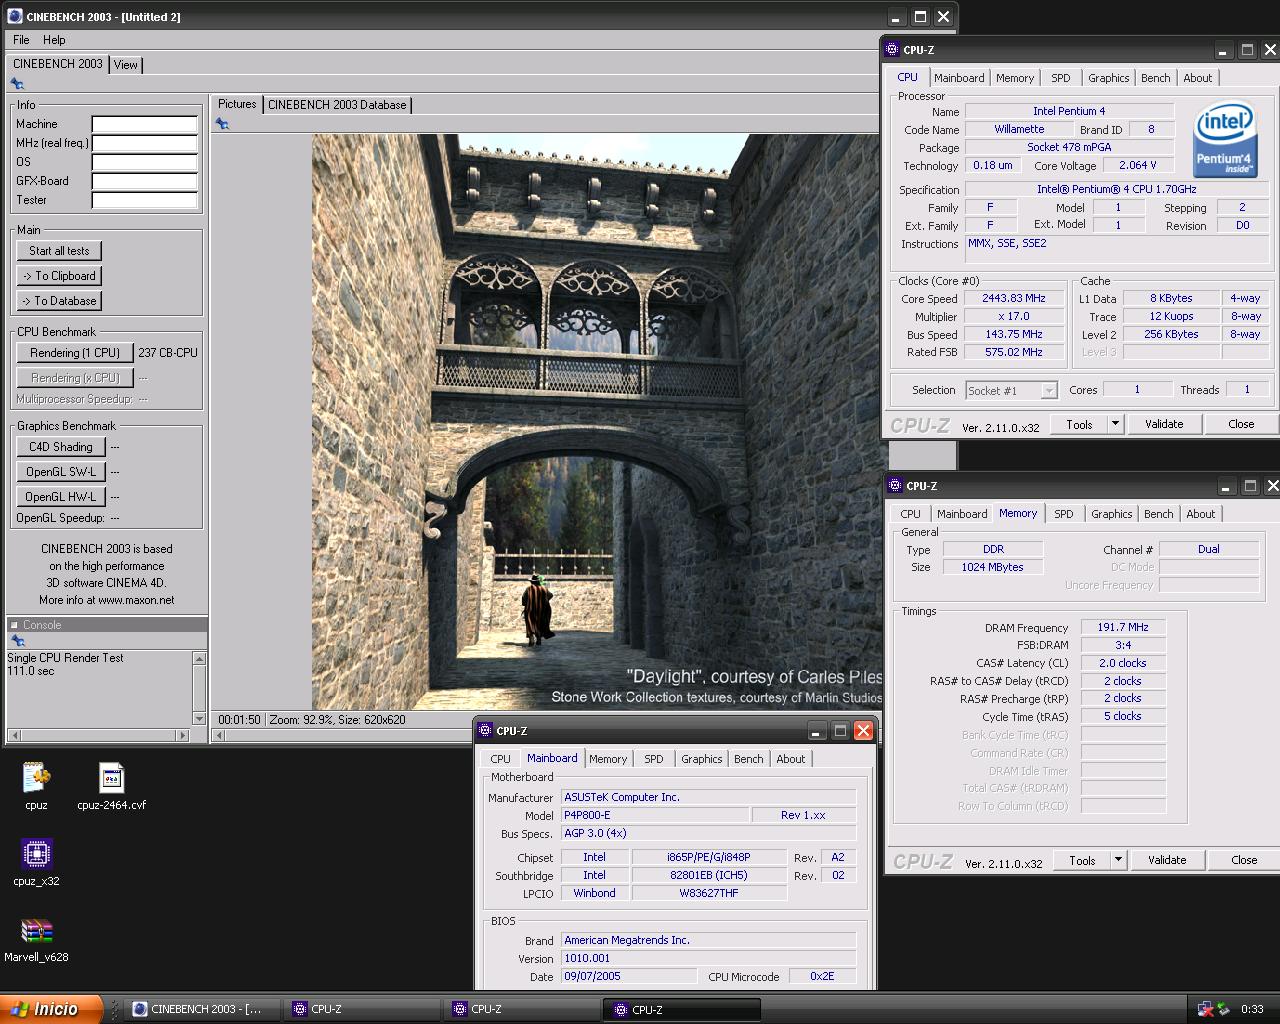Click the MHz (real freq.) input field
Screen dimensions: 1280x1024
pyautogui.click(x=145, y=143)
